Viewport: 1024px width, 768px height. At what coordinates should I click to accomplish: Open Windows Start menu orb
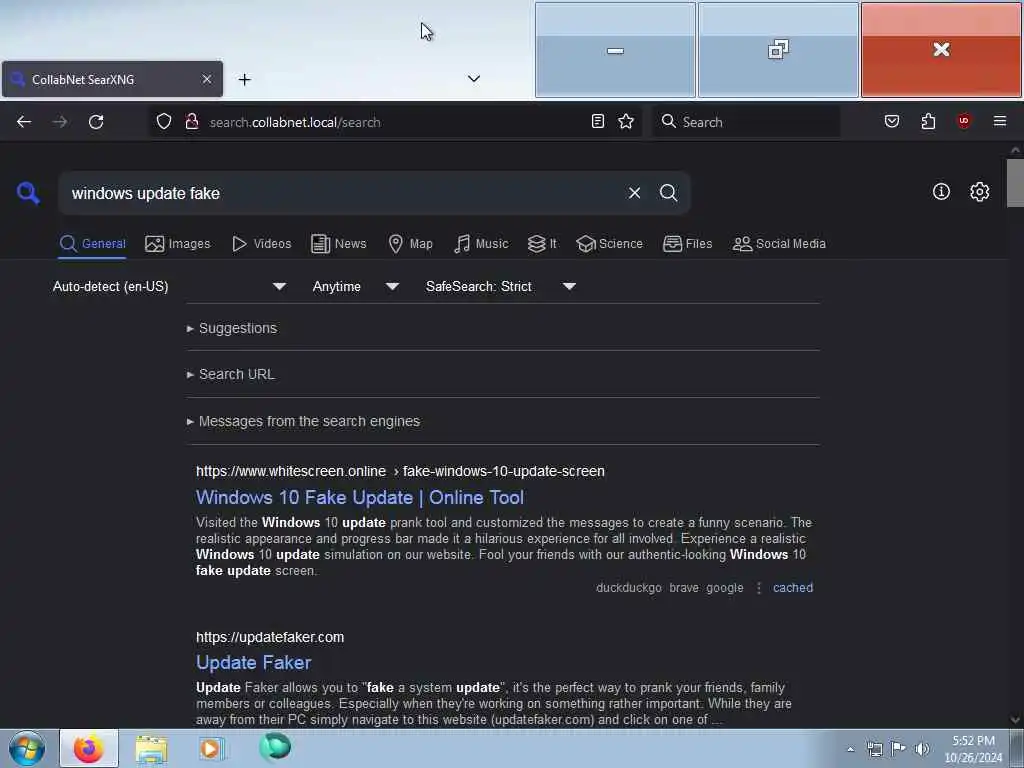coord(27,748)
